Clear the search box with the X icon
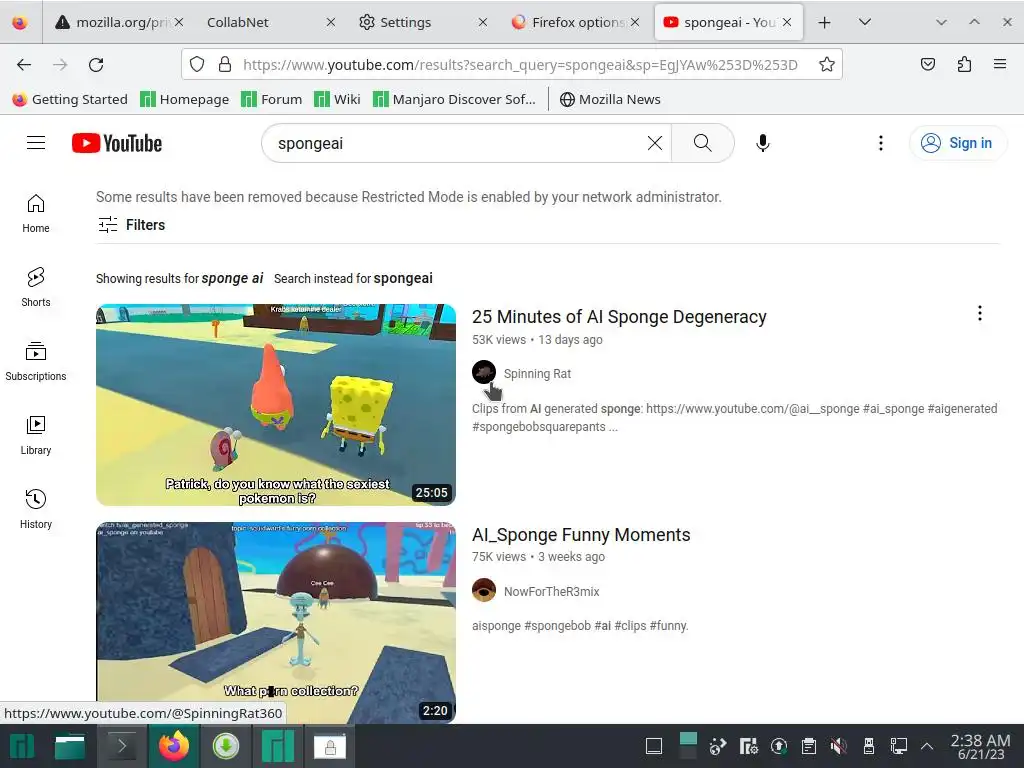 654,143
